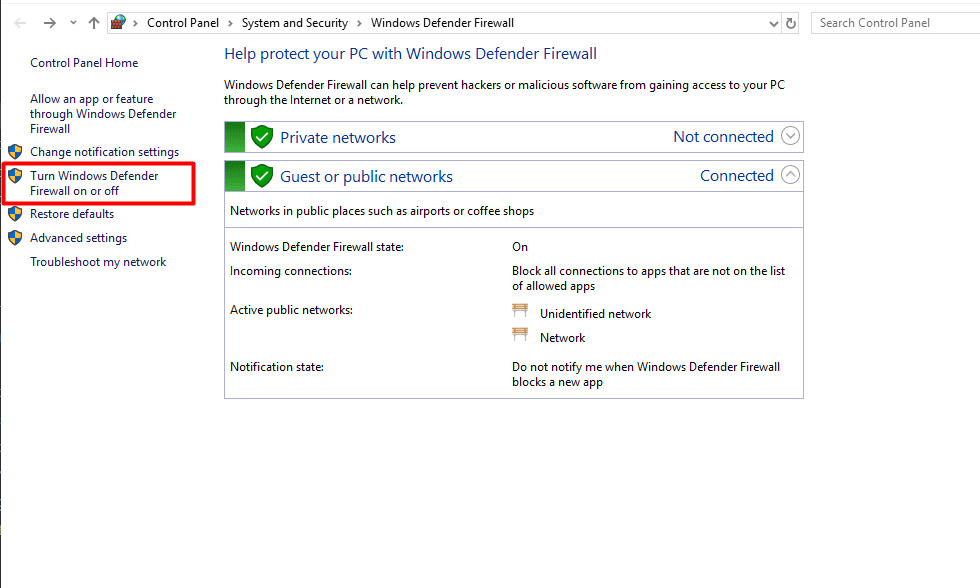Click shield icon beside Change notification settings

[x=15, y=152]
